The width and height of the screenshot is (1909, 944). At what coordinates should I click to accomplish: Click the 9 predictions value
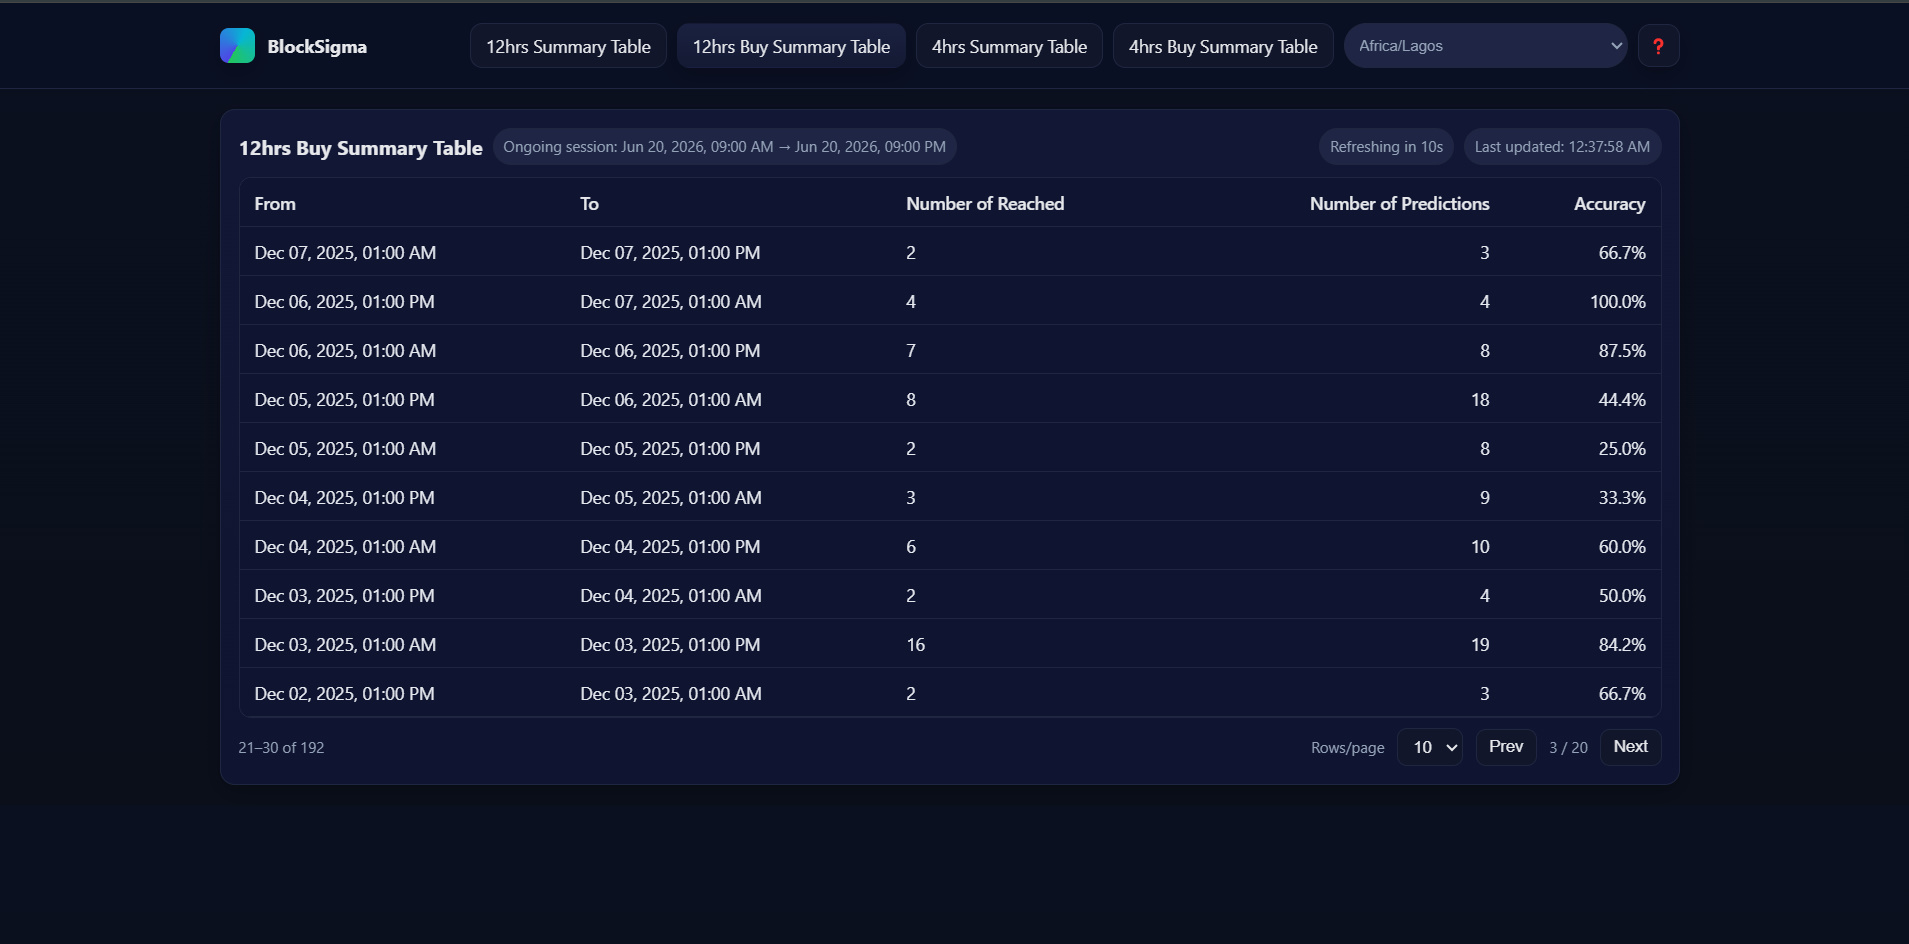[1484, 498]
